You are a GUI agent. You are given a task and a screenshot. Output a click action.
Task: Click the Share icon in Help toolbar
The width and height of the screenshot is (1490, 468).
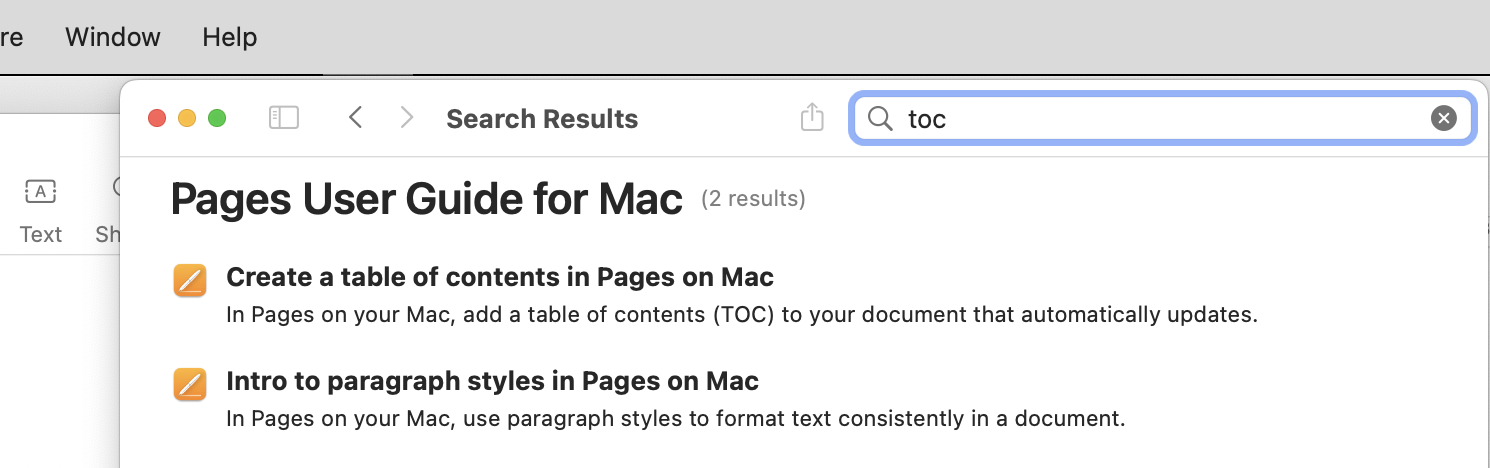tap(812, 117)
